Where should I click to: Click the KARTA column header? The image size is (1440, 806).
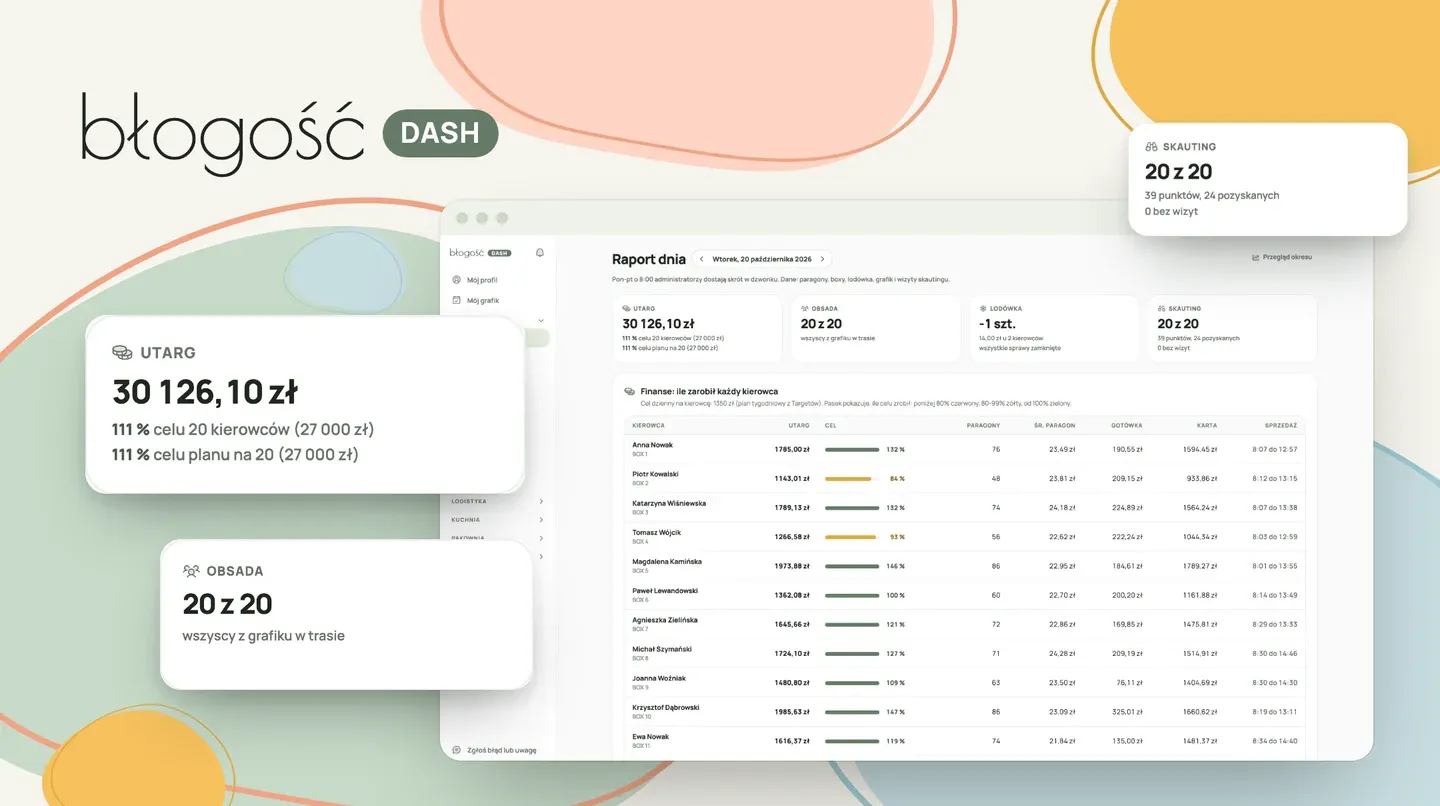1207,425
